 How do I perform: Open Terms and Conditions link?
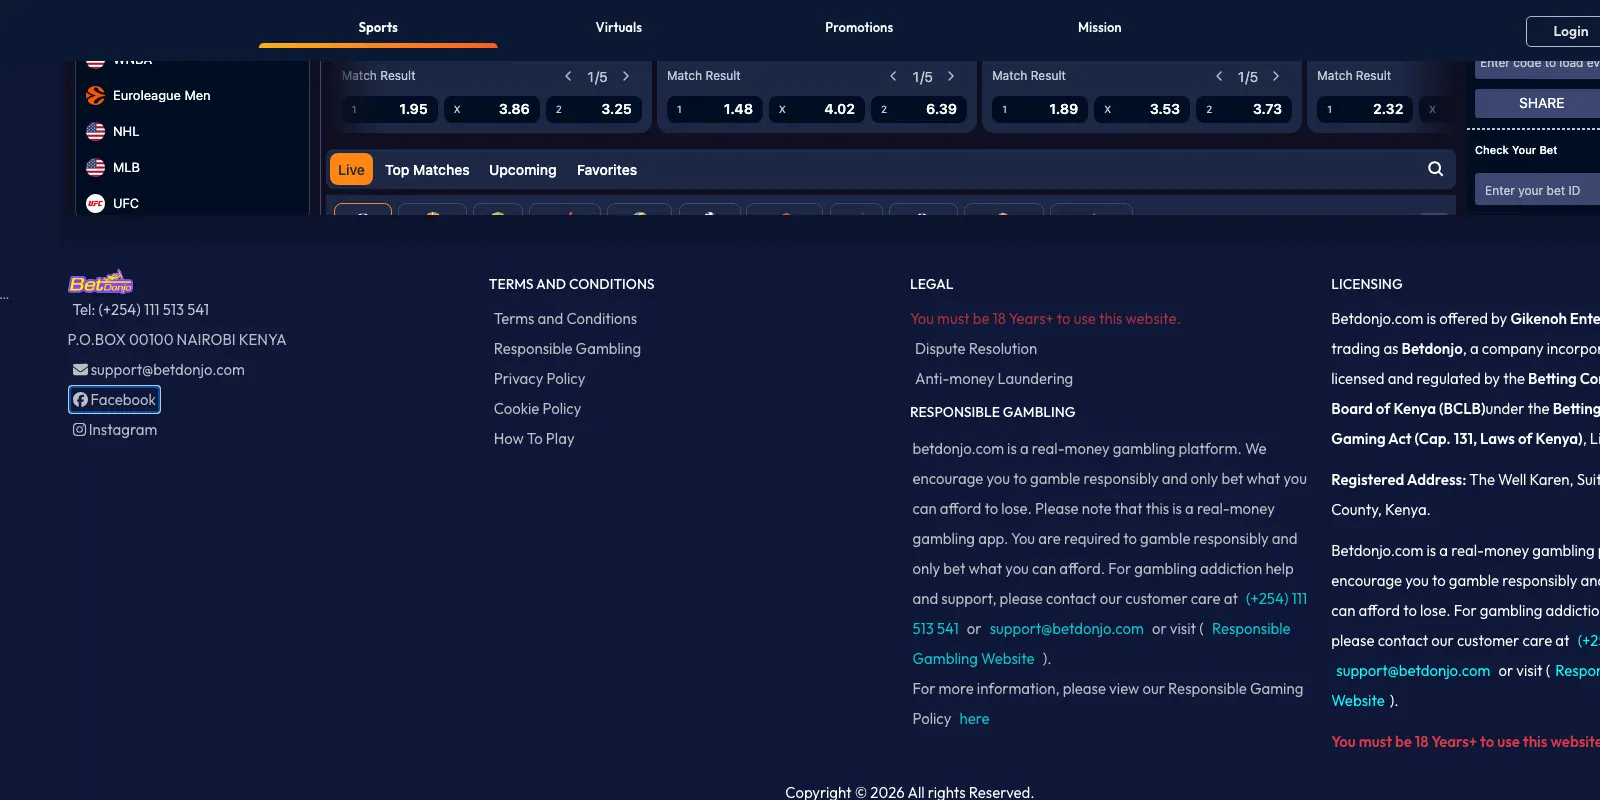565,319
